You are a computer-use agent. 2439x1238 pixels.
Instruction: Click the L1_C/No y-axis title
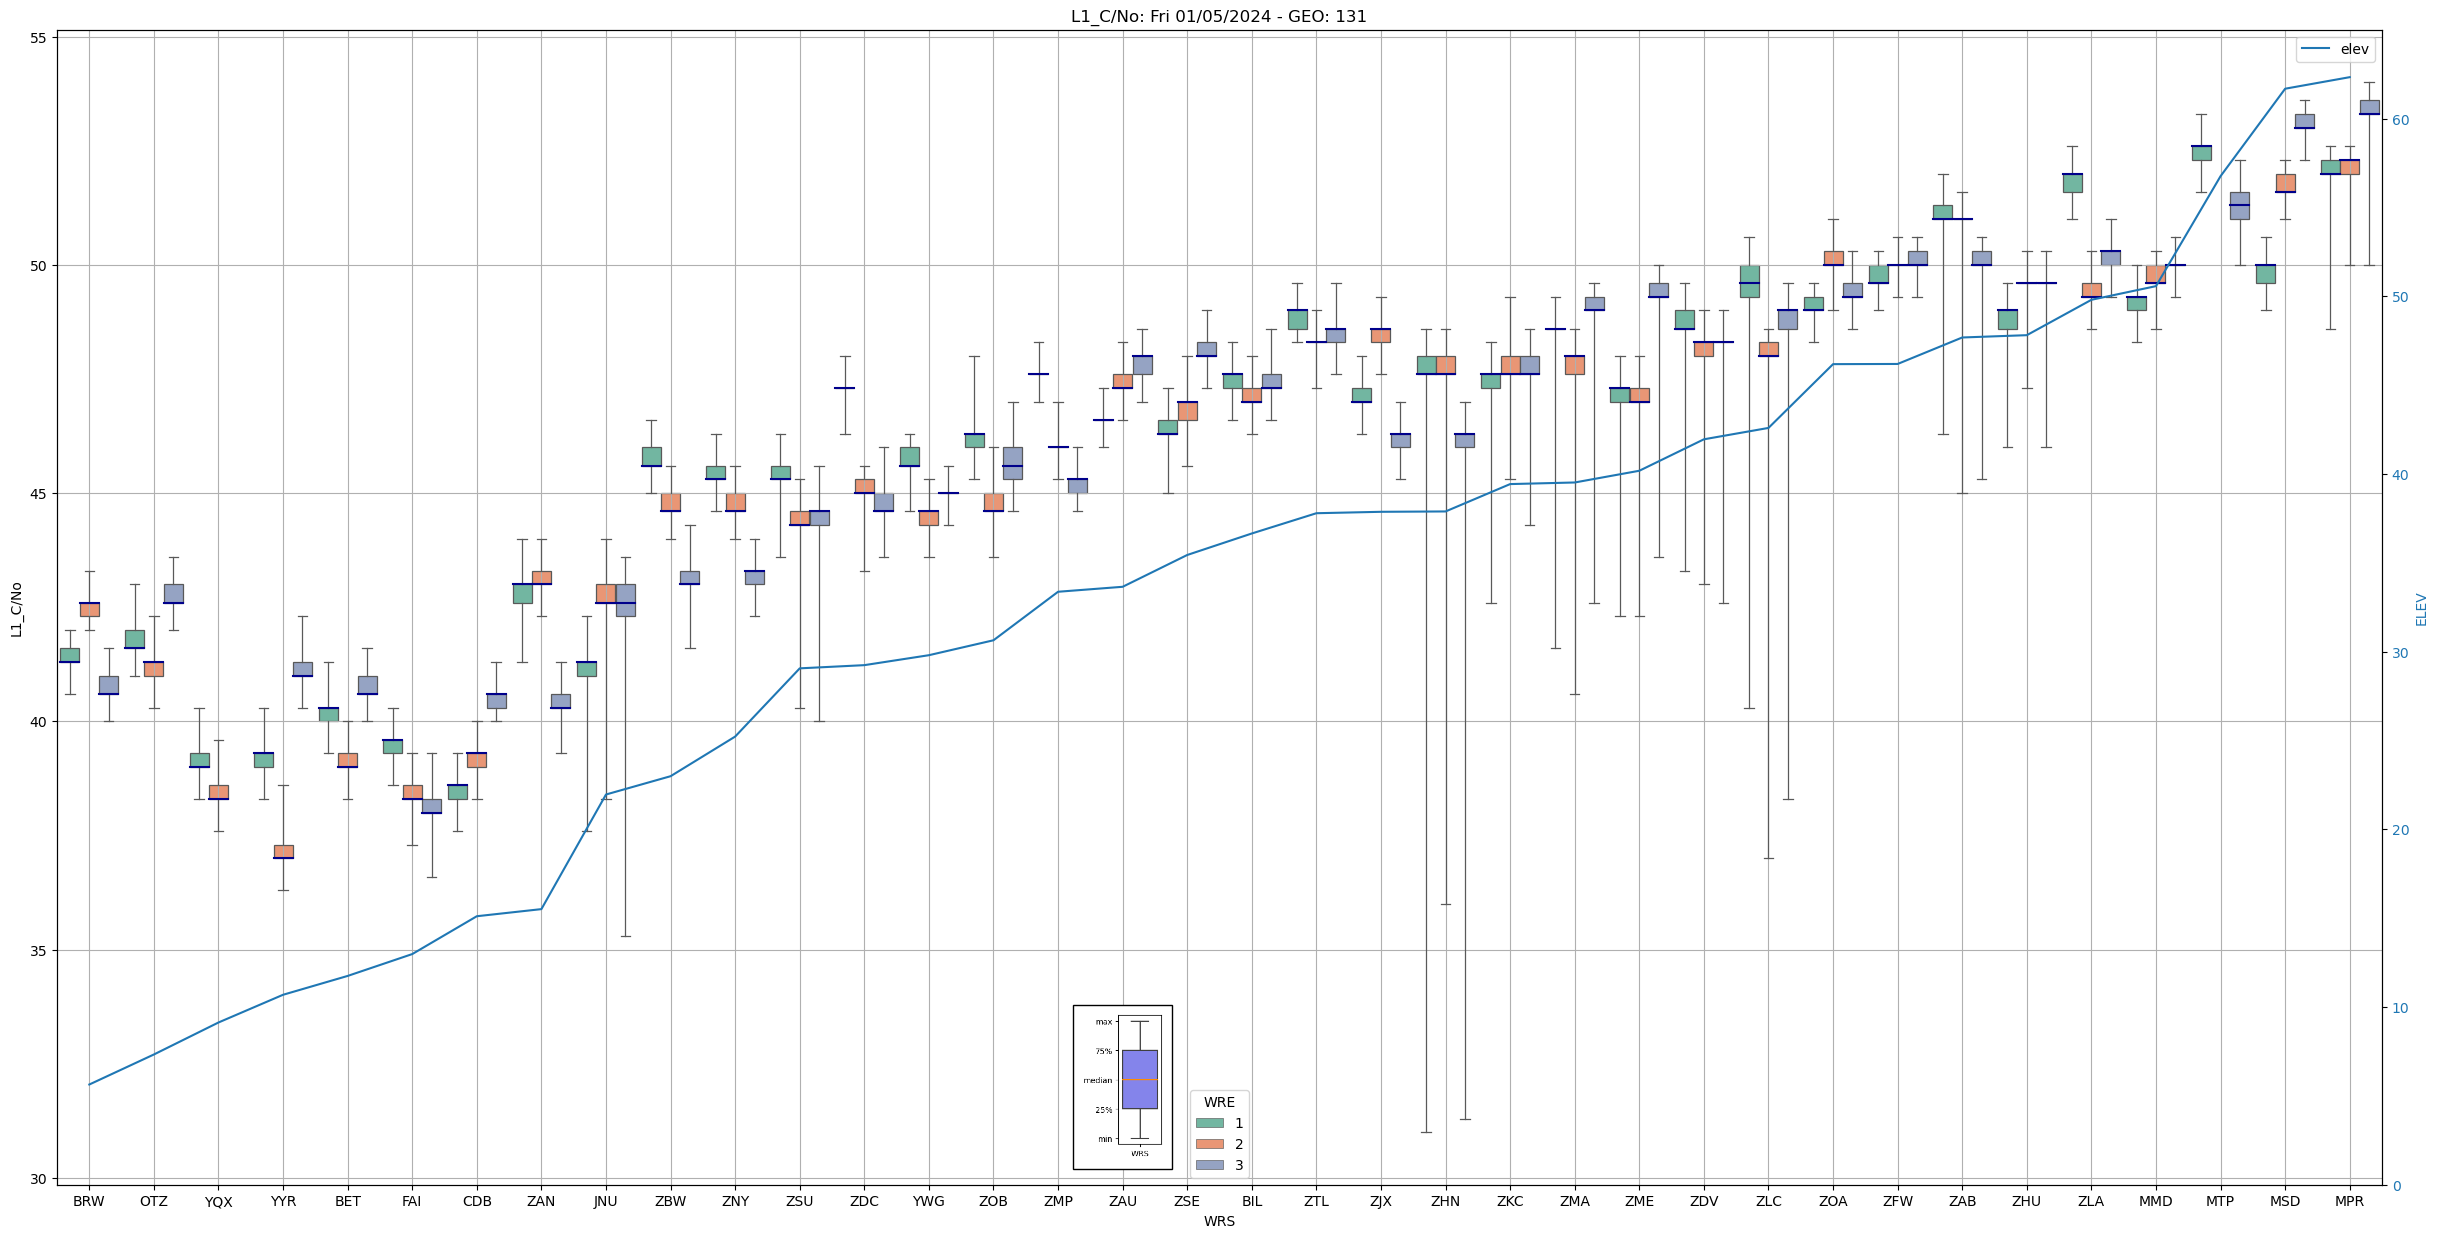(16, 609)
